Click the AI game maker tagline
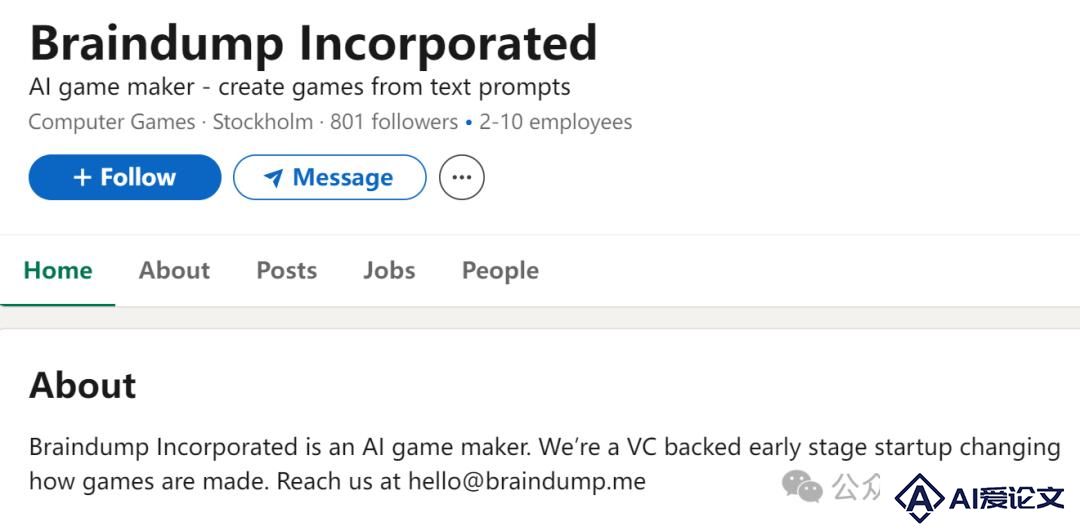 (300, 87)
